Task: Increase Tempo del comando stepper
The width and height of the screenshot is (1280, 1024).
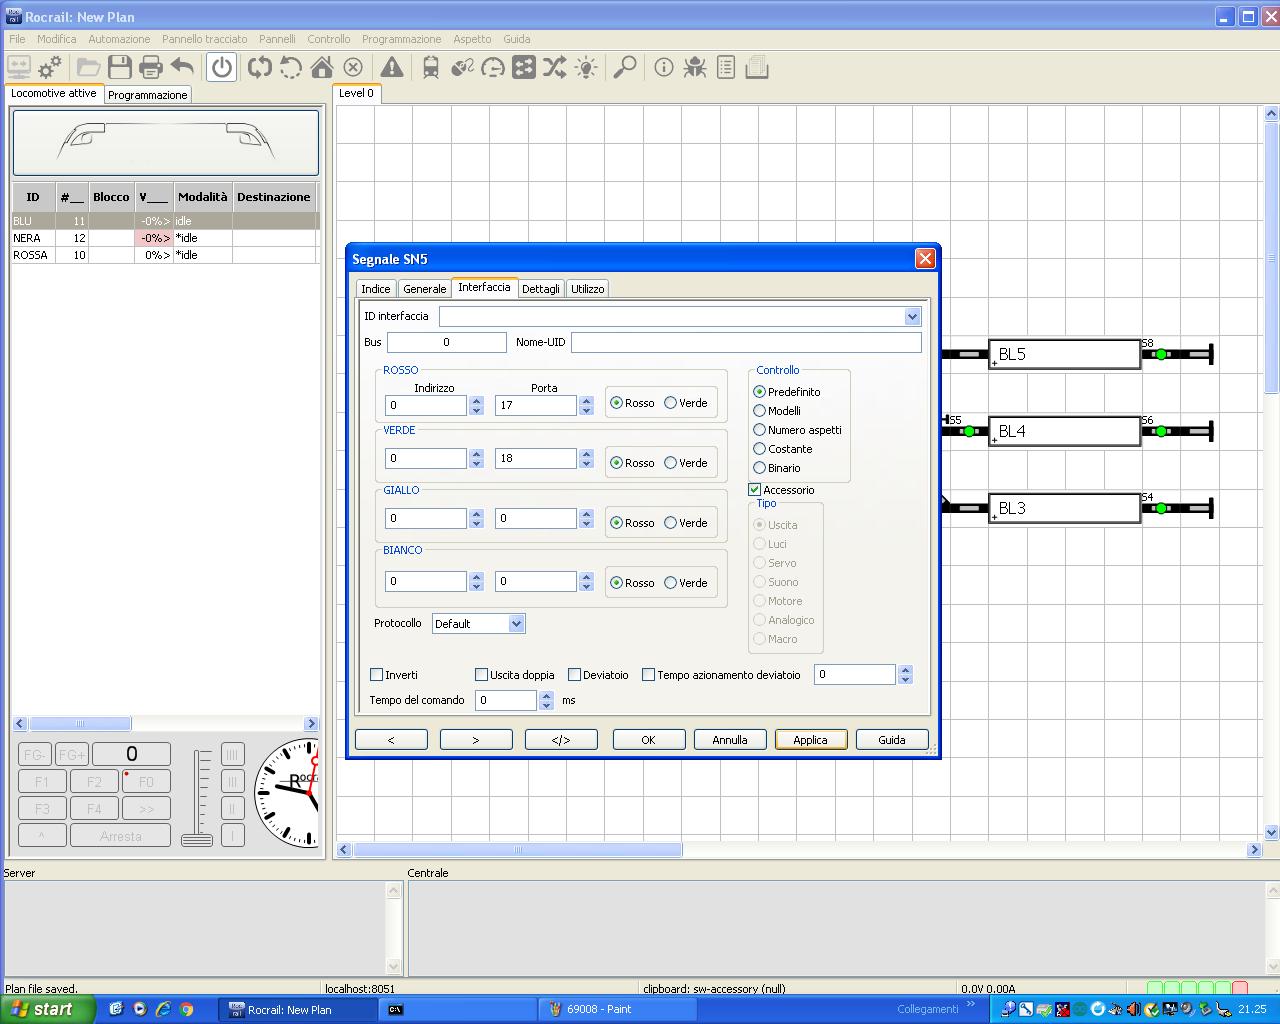Action: tap(546, 695)
